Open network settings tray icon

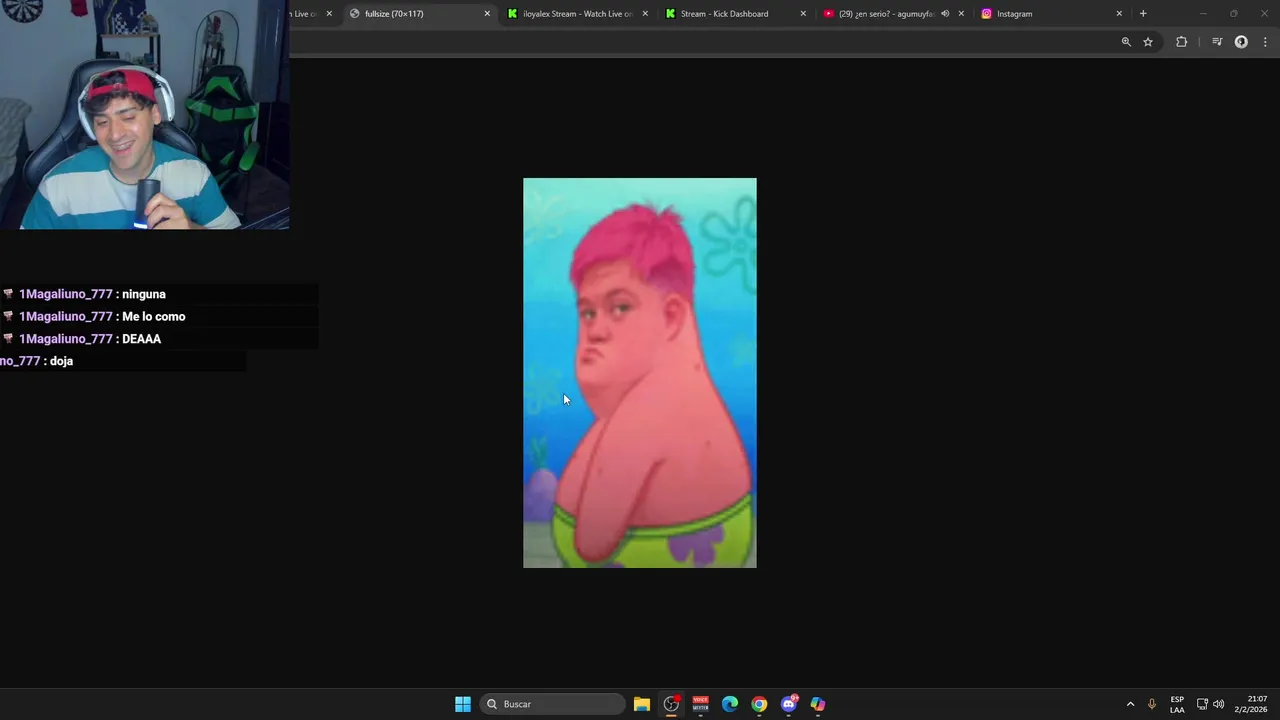(1202, 704)
